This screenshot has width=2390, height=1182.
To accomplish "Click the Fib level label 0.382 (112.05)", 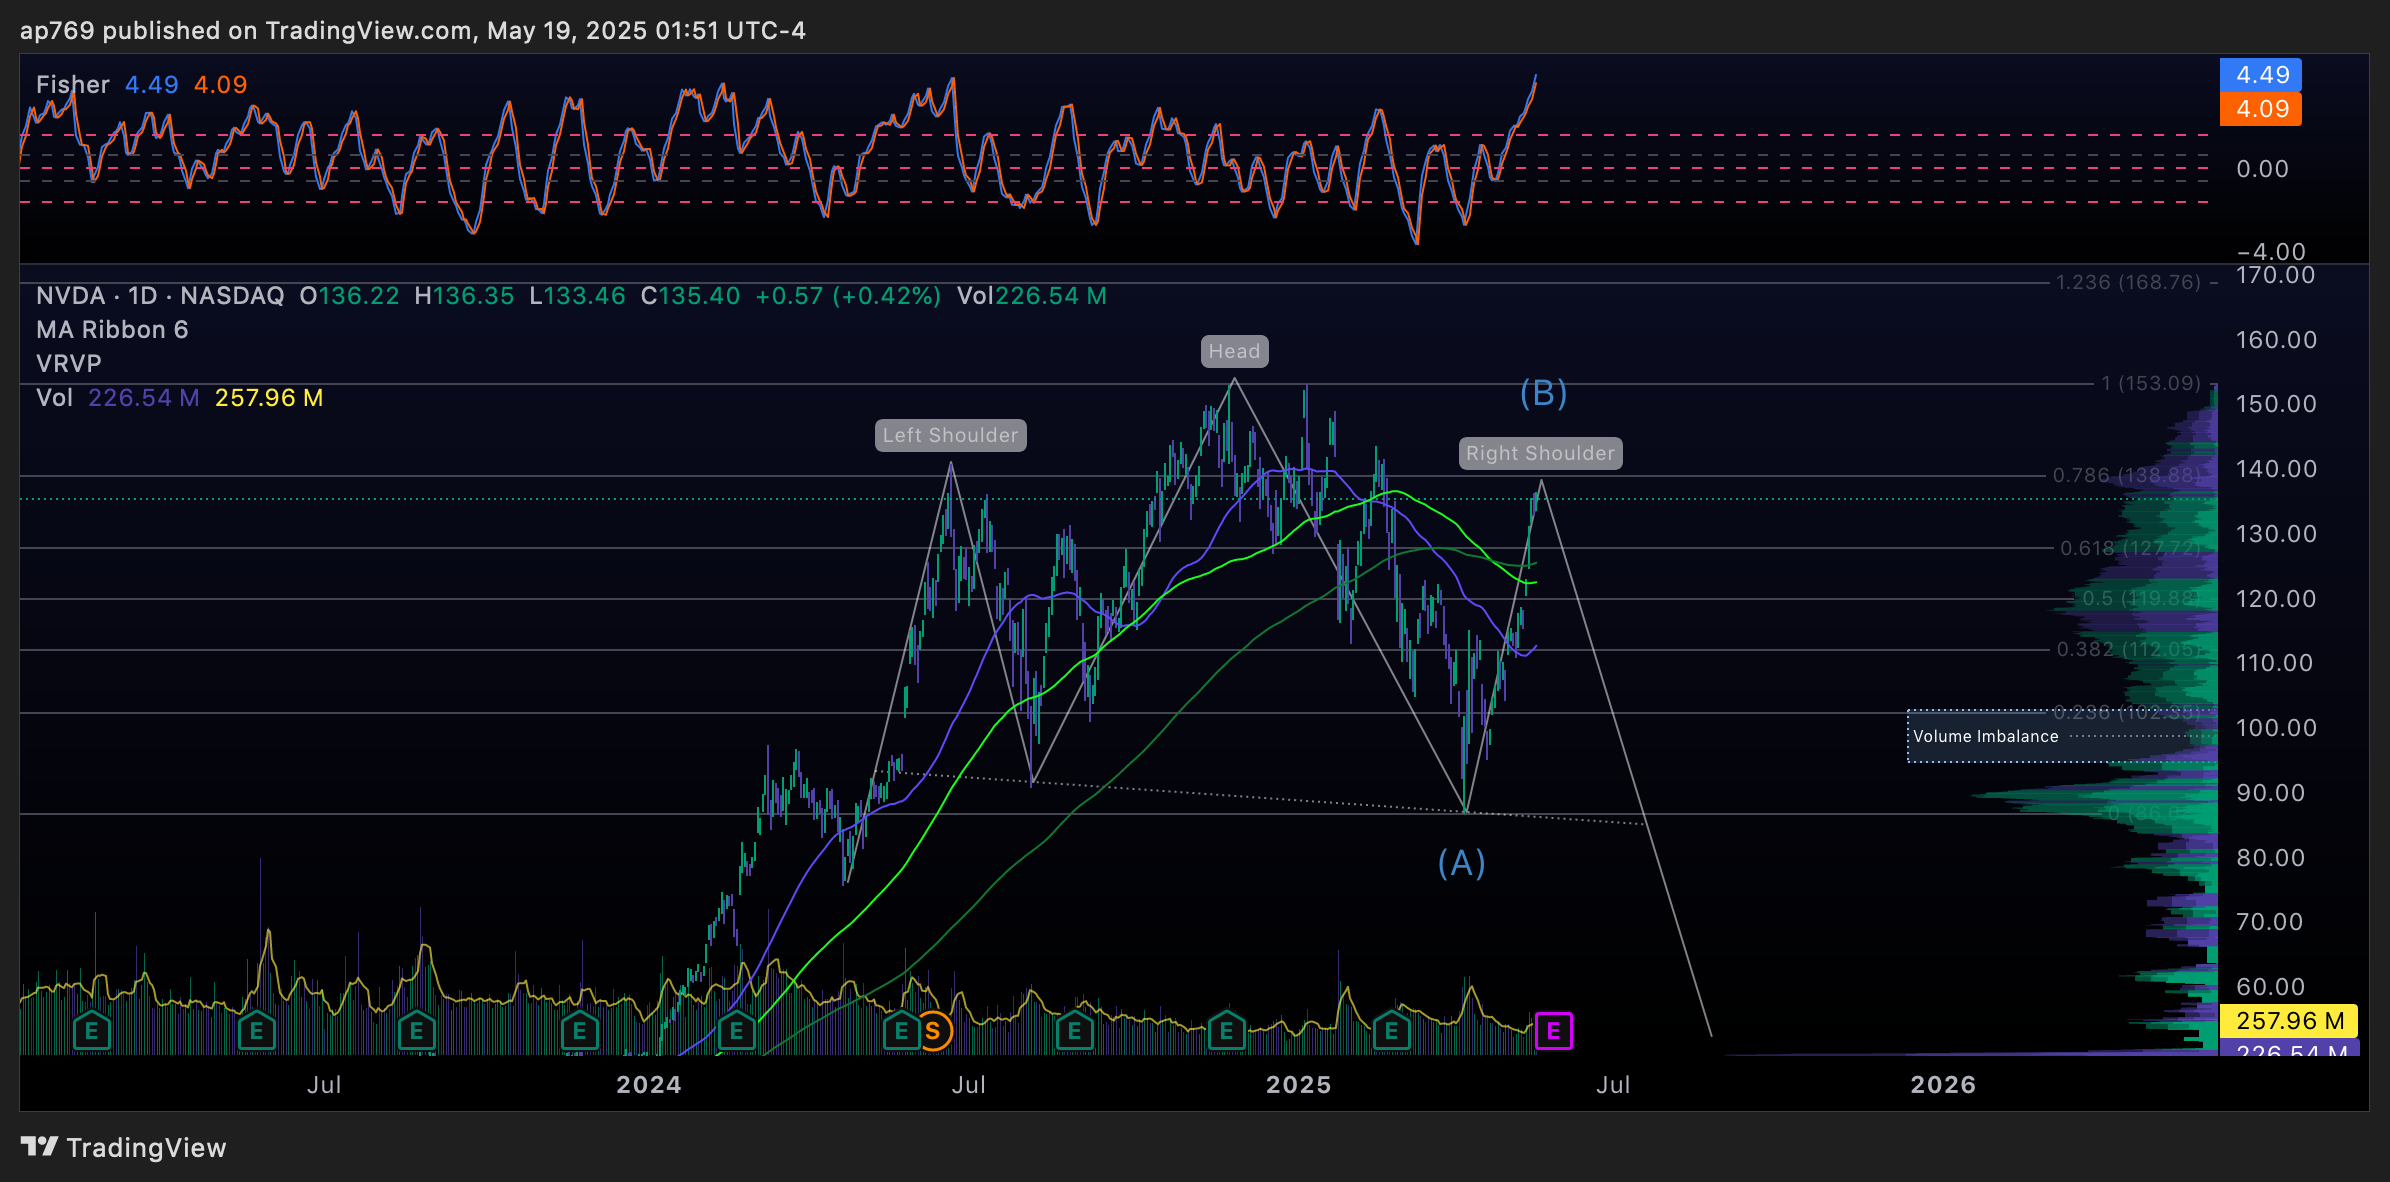I will point(2129,649).
